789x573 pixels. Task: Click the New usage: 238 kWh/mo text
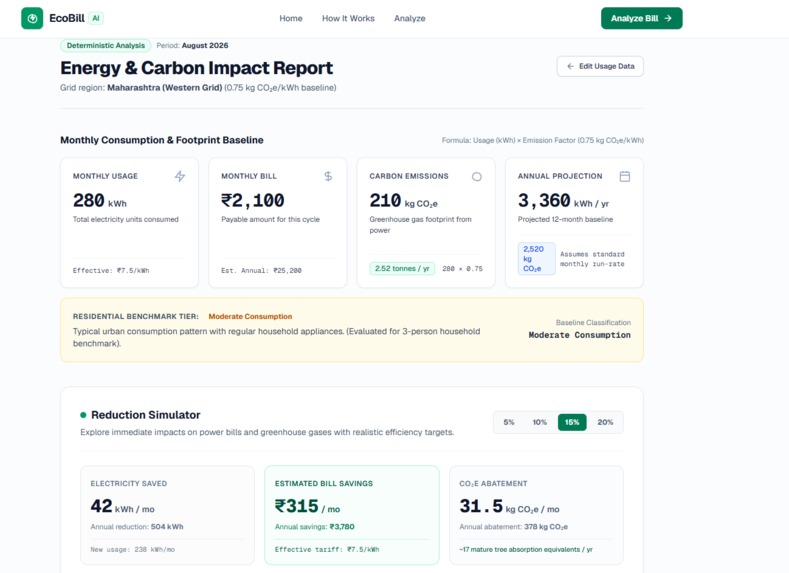(132, 549)
